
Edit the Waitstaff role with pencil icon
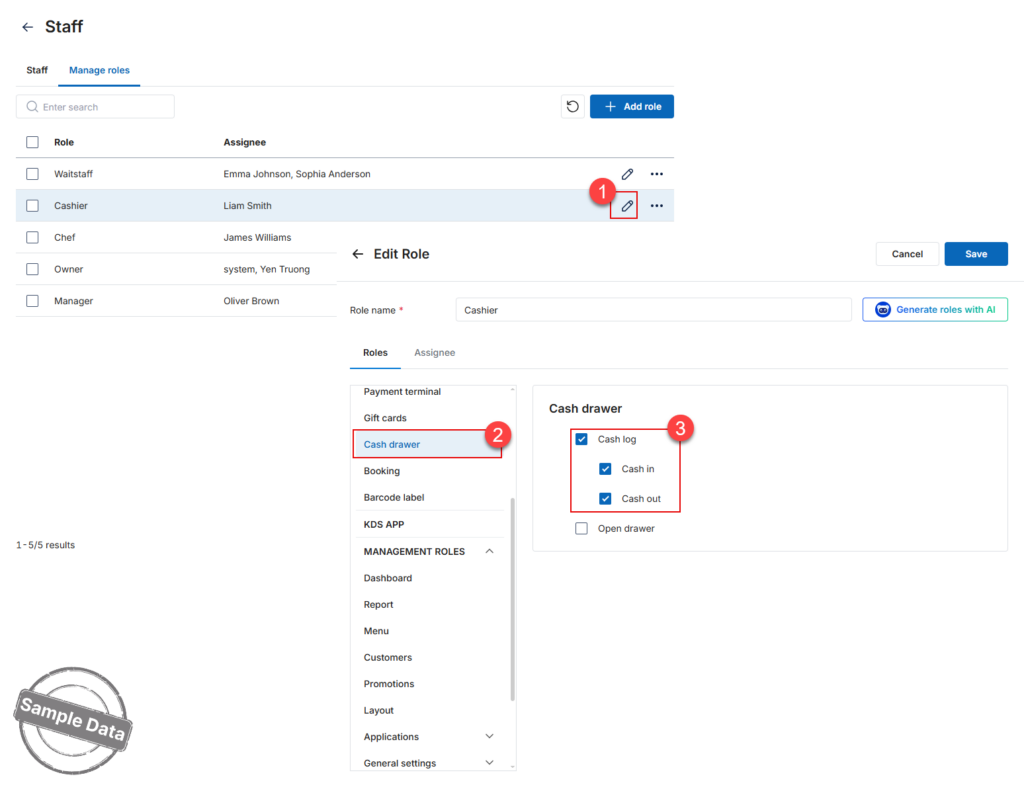[x=627, y=174]
